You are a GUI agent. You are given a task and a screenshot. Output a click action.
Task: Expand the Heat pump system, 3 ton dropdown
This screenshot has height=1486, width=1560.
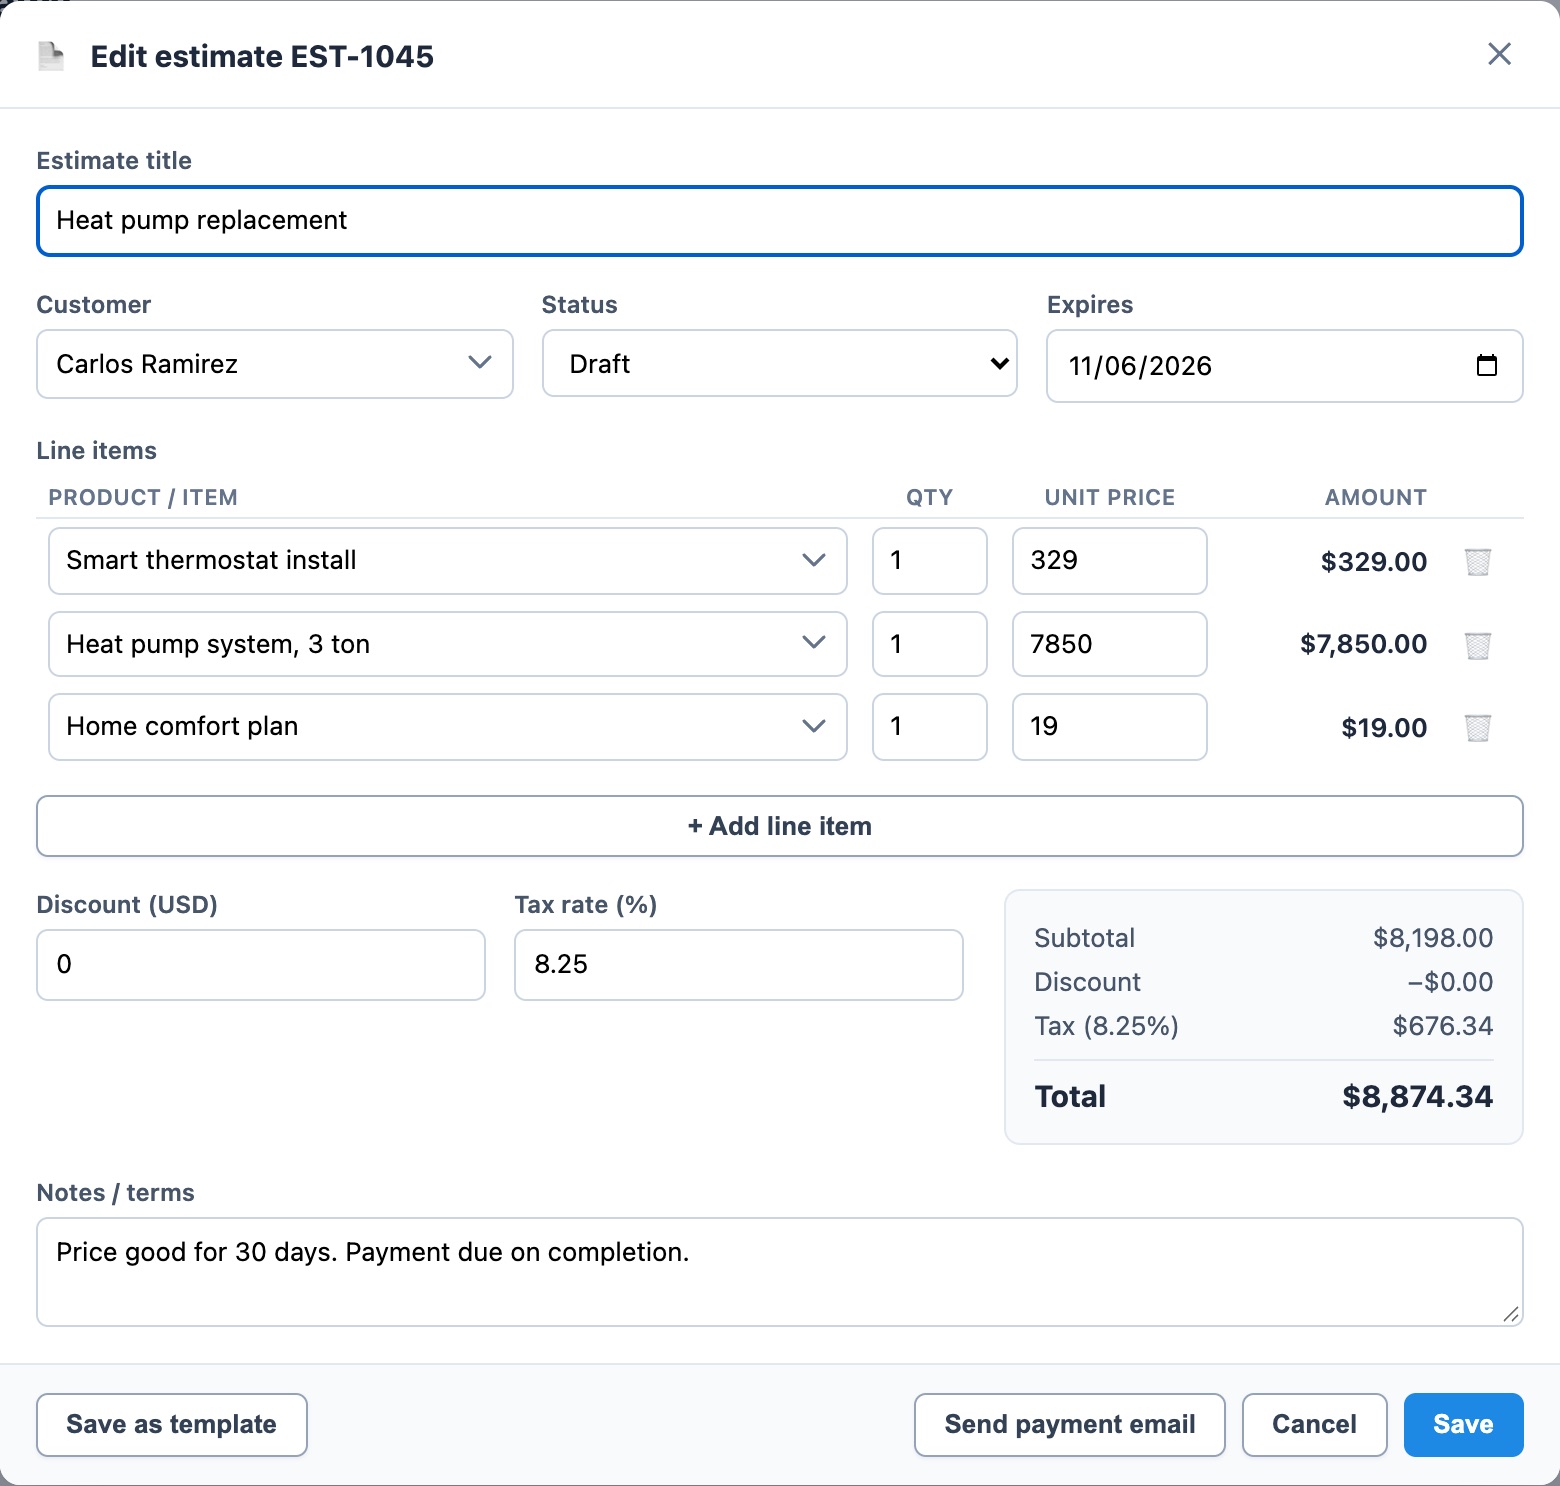pyautogui.click(x=448, y=644)
